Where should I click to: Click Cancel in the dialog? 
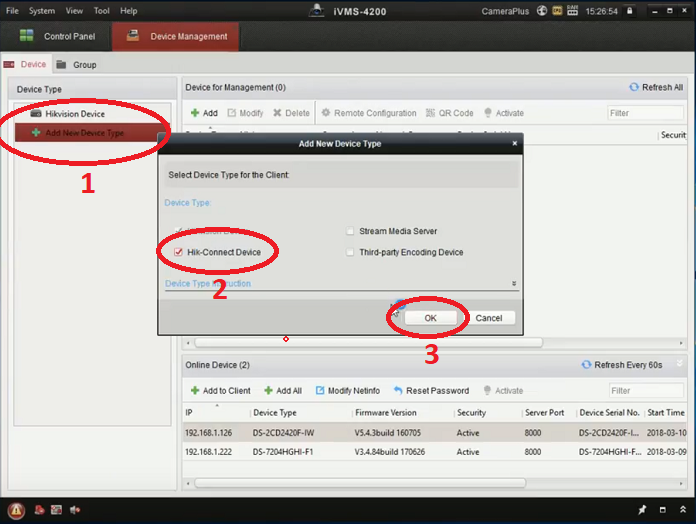click(x=489, y=318)
